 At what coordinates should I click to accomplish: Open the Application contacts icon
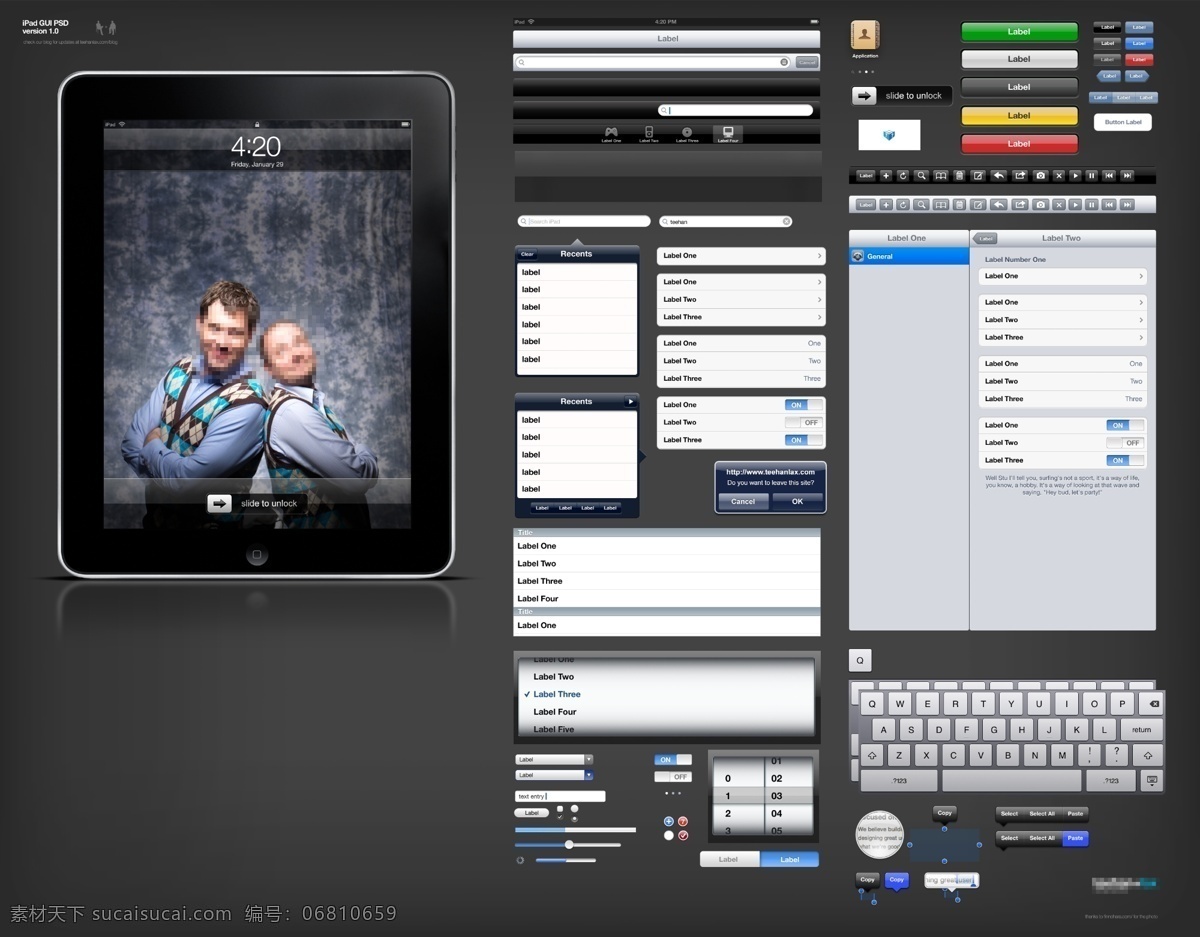(x=865, y=35)
